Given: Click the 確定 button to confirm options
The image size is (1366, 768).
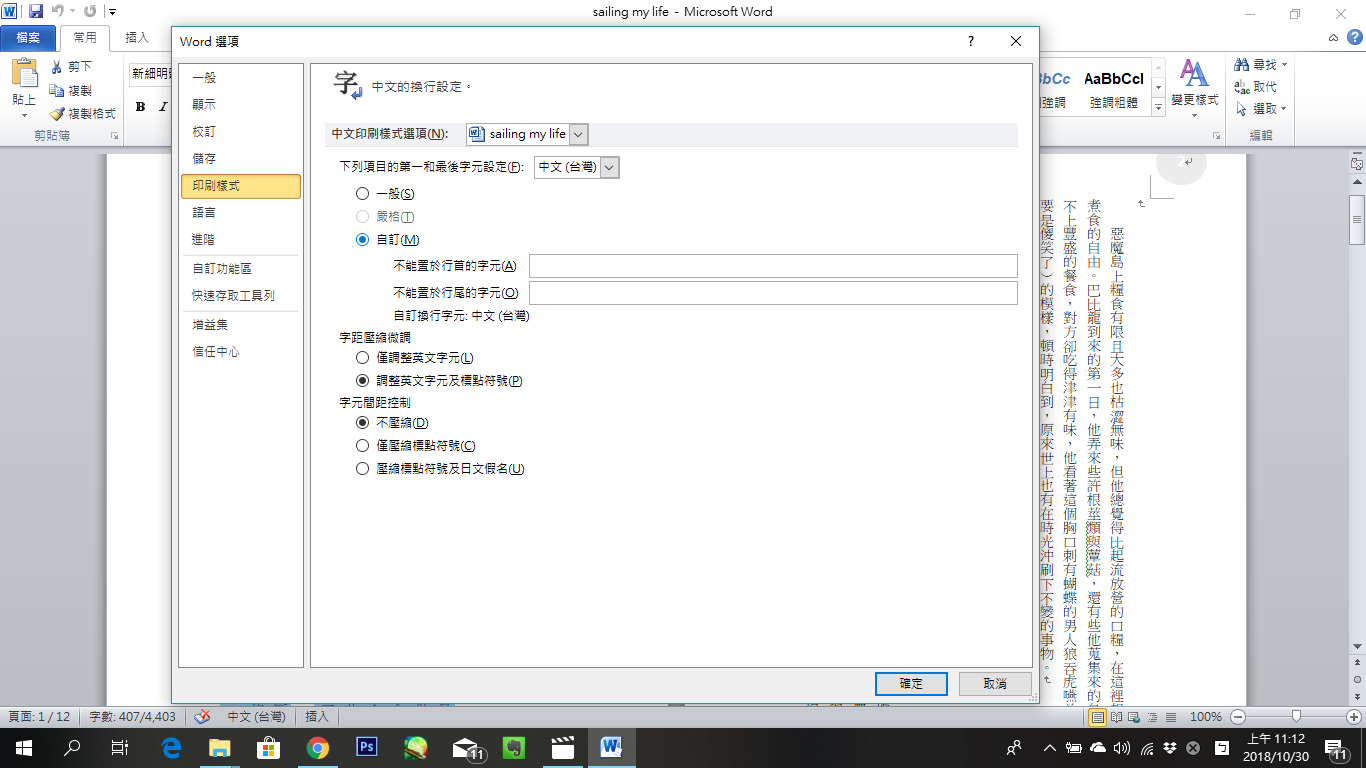Looking at the screenshot, I should tap(911, 684).
